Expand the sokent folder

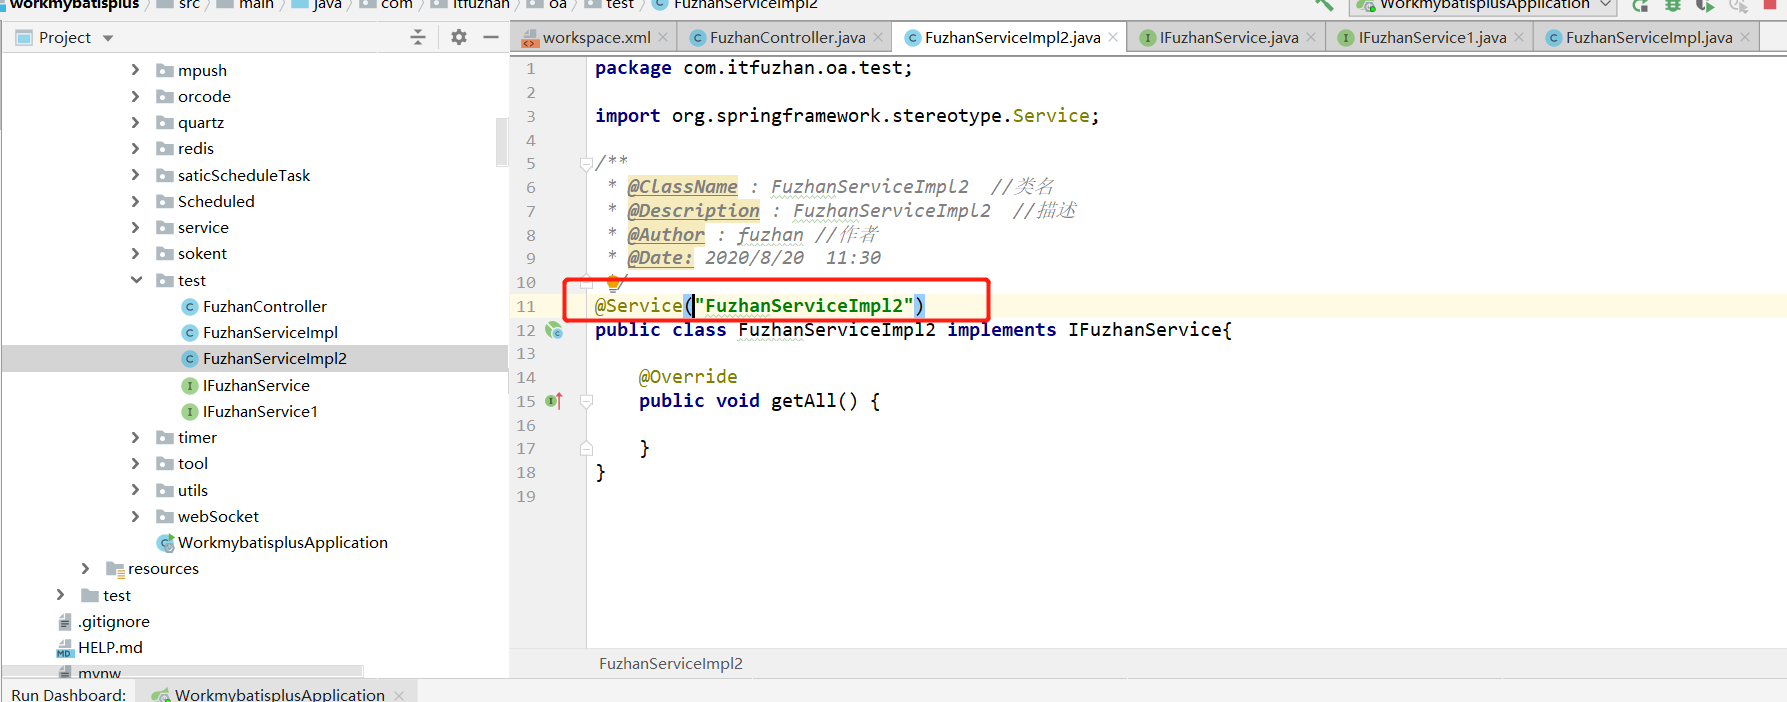[x=136, y=253]
